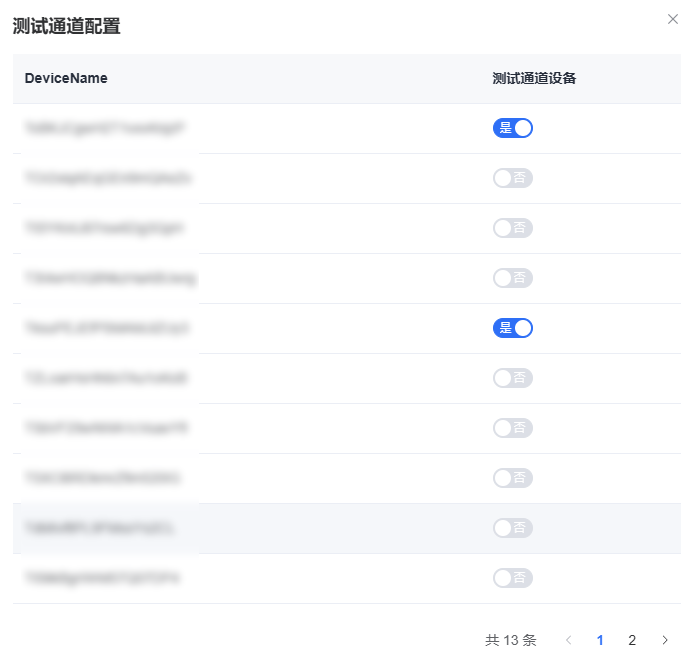The image size is (694, 668).
Task: Turn off the first row's 是 switch
Action: point(513,128)
